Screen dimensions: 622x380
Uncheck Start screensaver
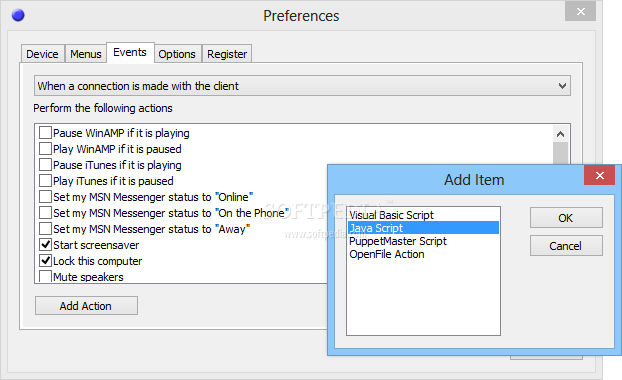46,245
